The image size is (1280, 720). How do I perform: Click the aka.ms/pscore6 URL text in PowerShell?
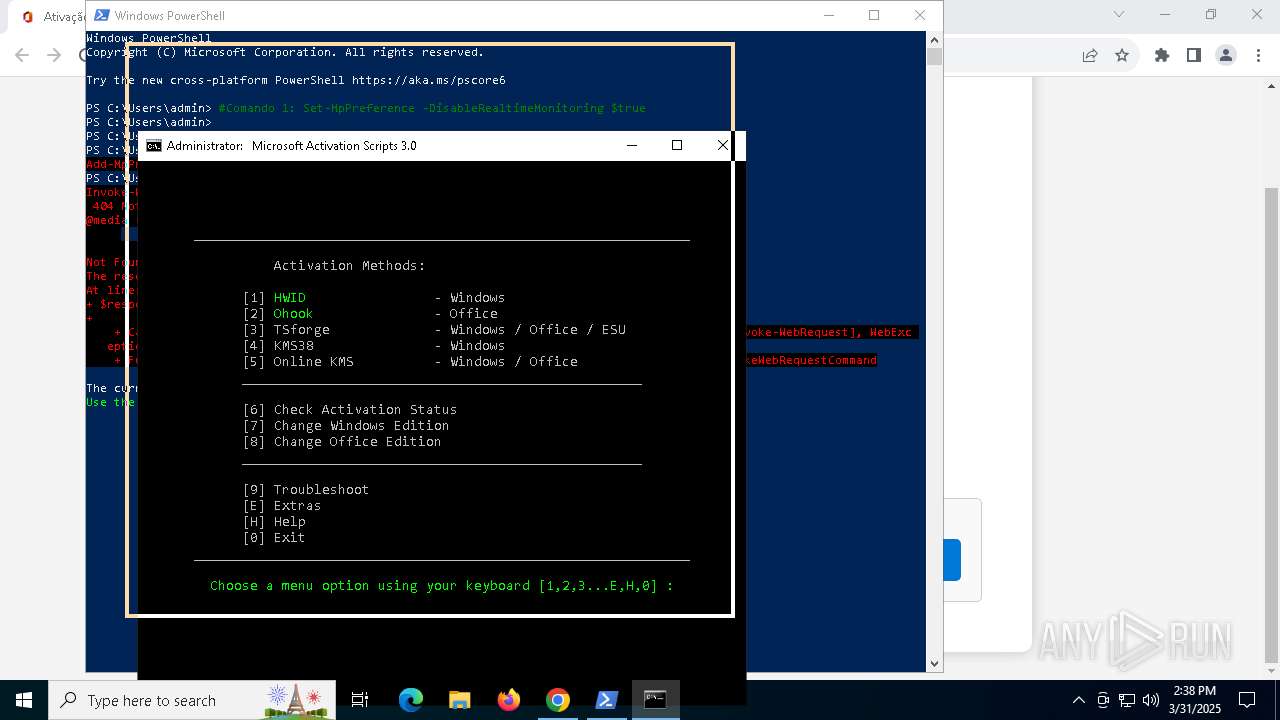[429, 80]
